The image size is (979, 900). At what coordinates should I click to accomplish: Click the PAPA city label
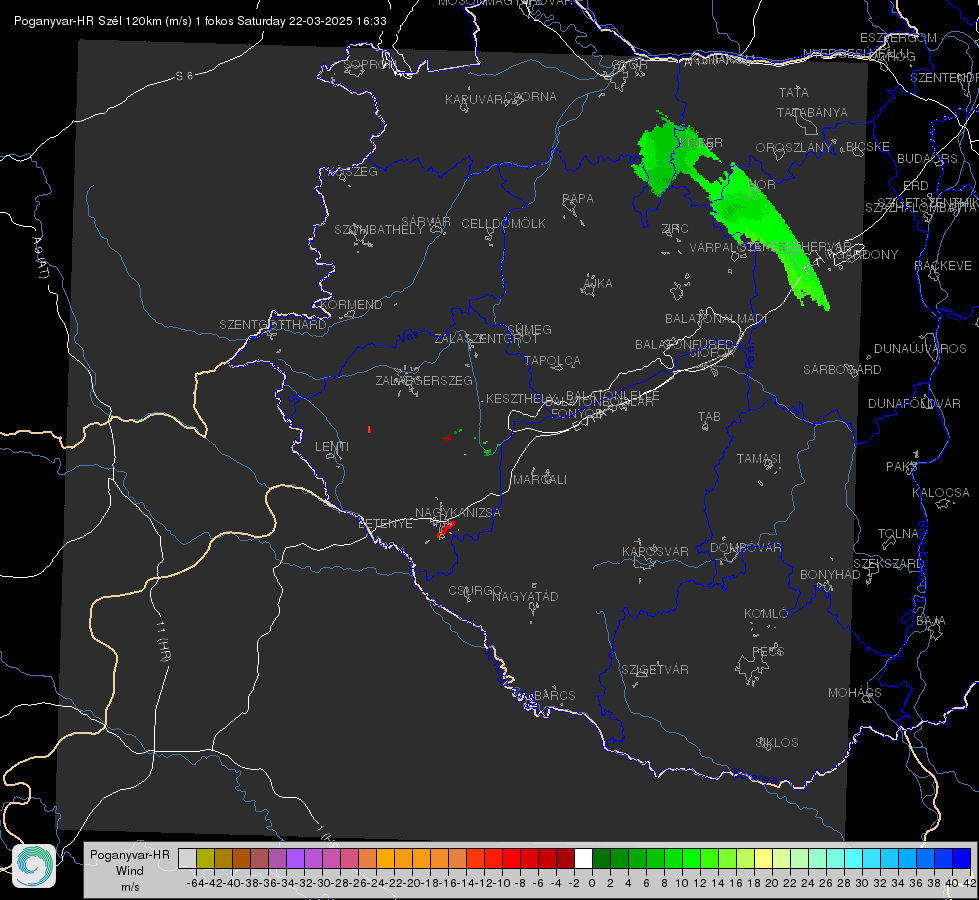pyautogui.click(x=578, y=199)
